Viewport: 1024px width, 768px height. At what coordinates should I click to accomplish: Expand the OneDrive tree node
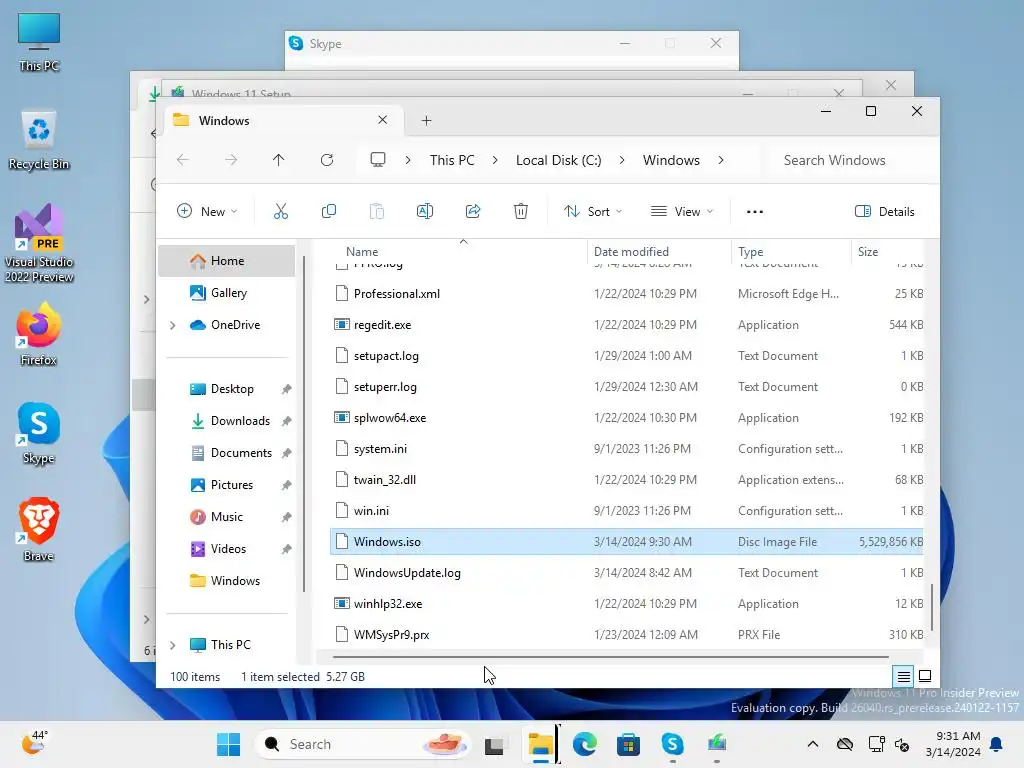[x=172, y=325]
